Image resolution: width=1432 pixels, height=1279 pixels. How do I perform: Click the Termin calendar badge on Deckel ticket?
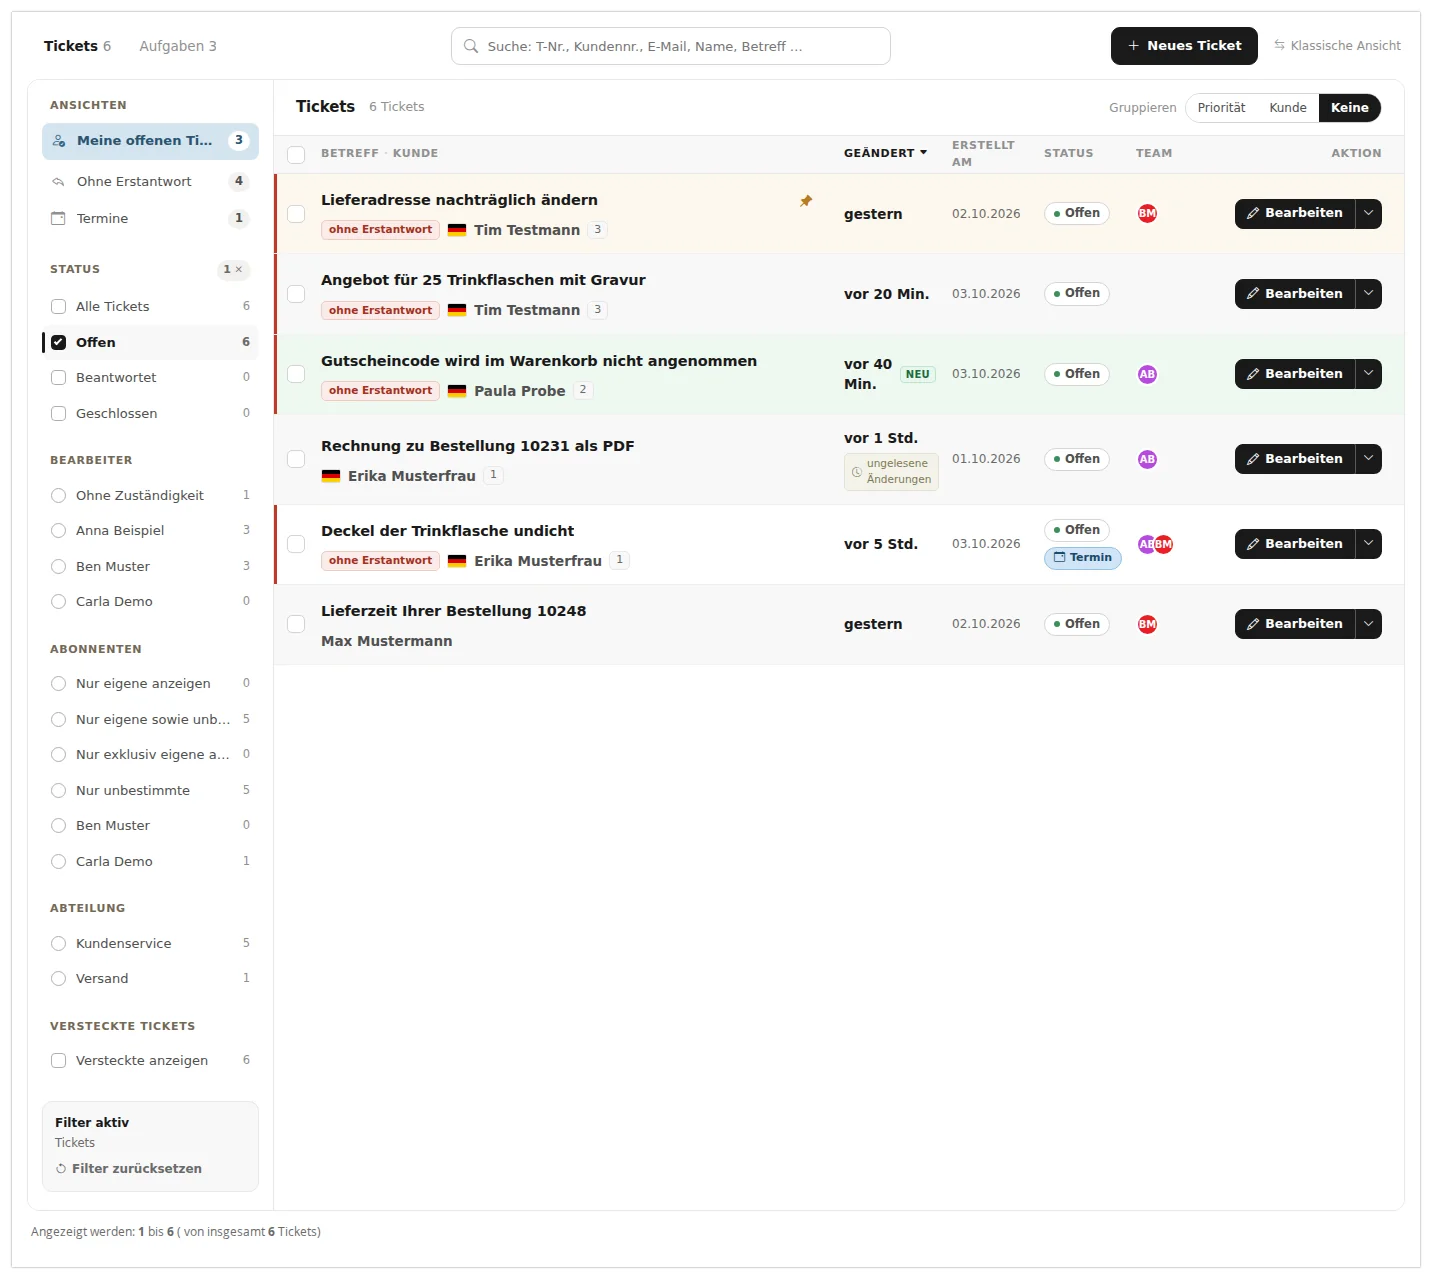[1082, 558]
